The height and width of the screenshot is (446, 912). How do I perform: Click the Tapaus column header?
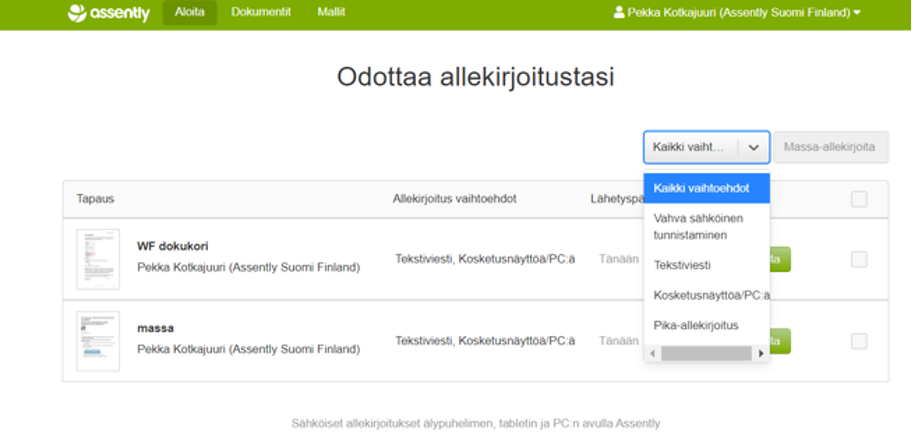(95, 199)
